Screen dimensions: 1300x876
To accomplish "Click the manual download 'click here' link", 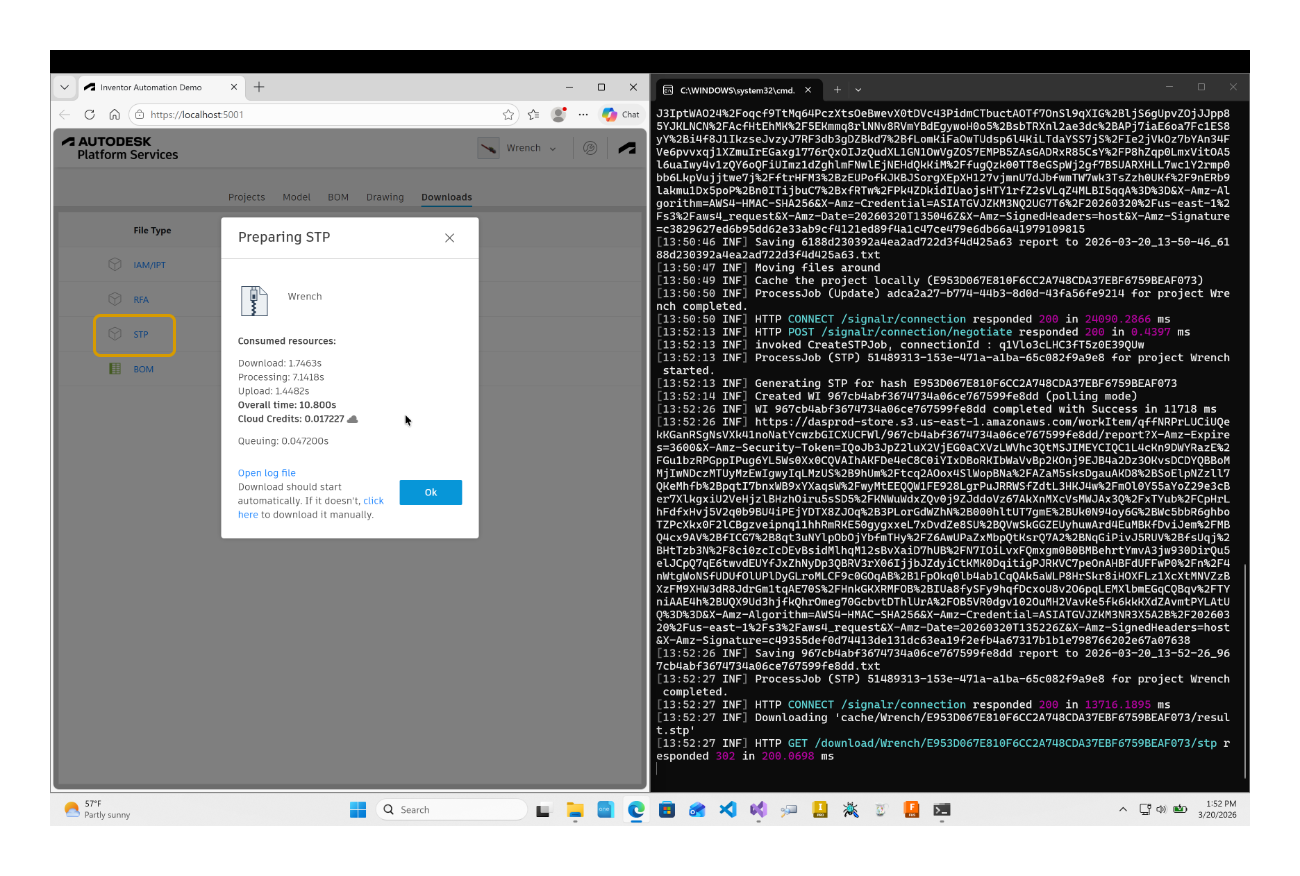I will [372, 500].
